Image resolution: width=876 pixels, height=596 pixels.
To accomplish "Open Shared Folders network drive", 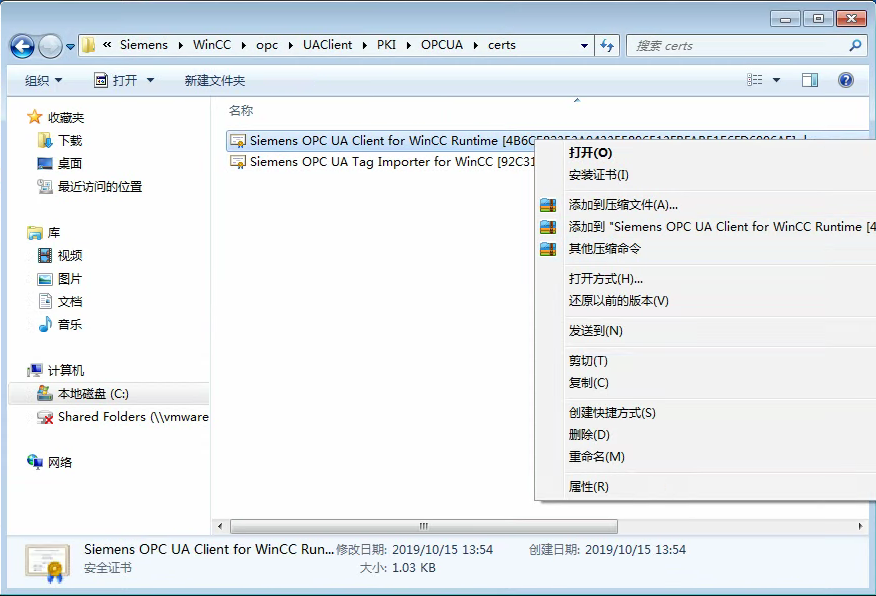I will click(132, 417).
